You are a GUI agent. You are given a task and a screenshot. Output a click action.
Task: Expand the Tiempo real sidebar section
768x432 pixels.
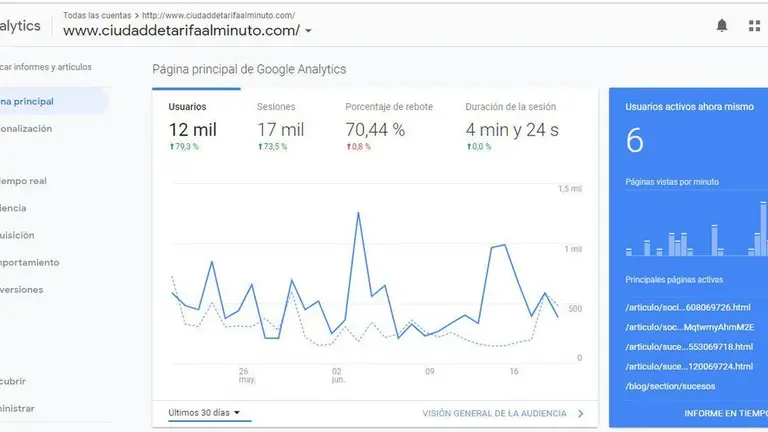pyautogui.click(x=24, y=181)
